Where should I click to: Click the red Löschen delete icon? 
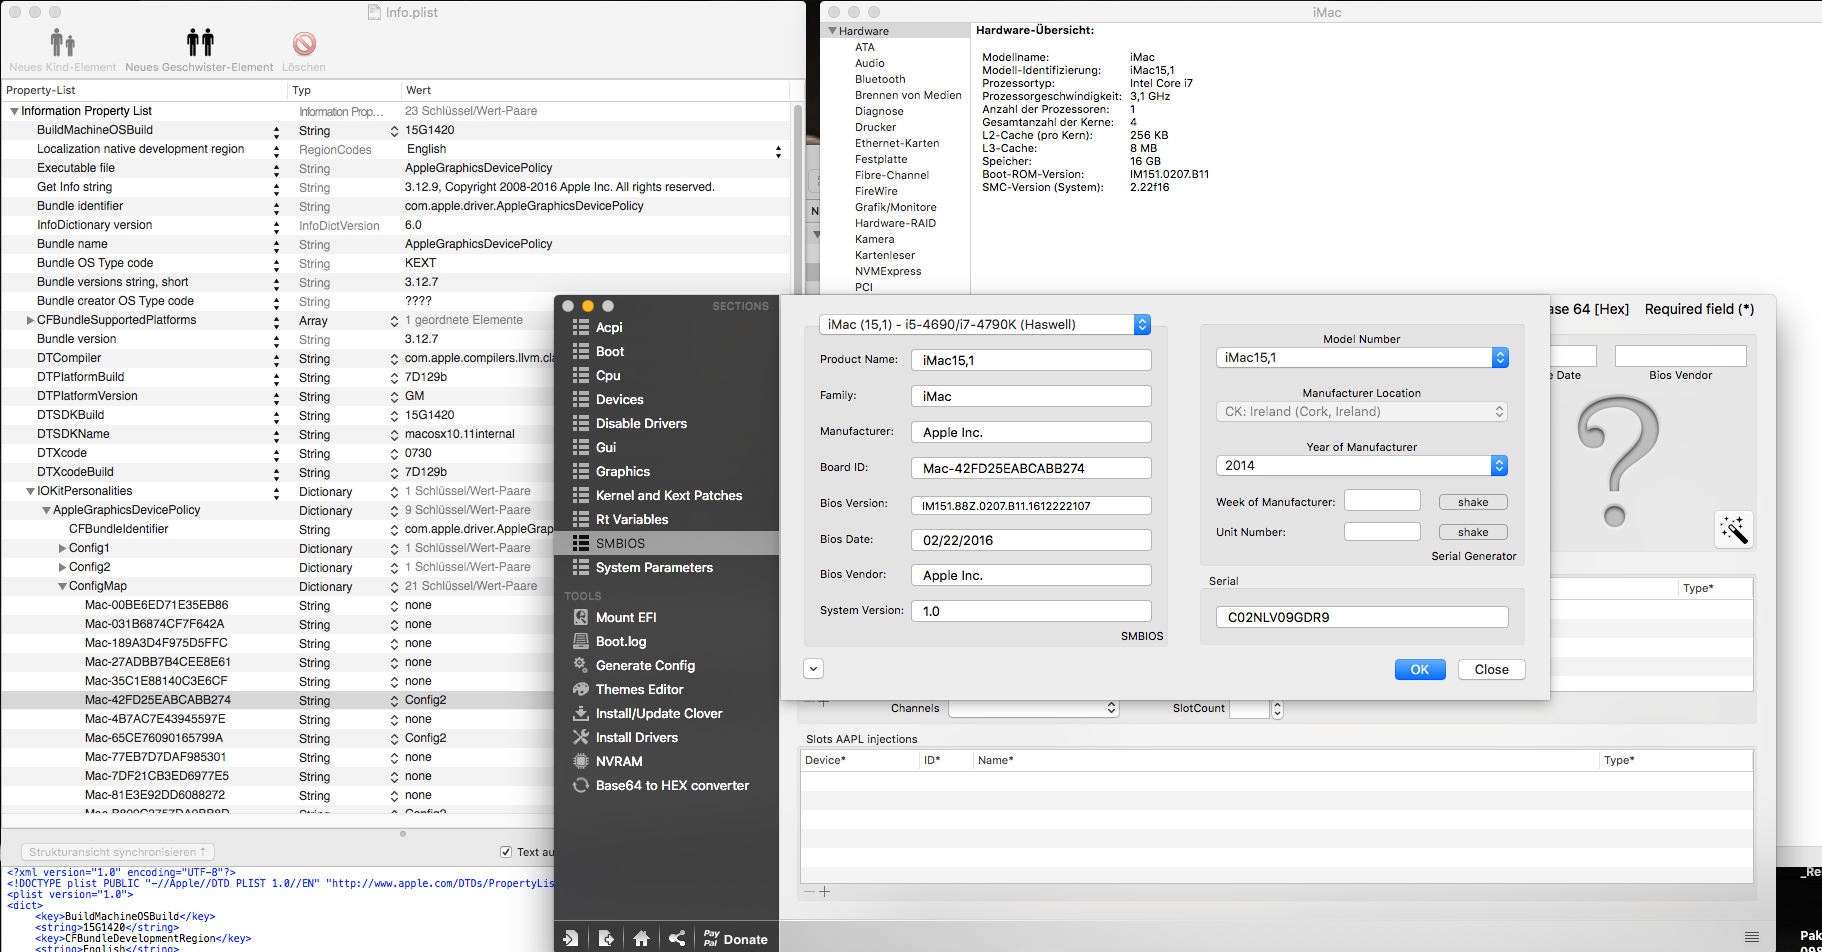(304, 44)
